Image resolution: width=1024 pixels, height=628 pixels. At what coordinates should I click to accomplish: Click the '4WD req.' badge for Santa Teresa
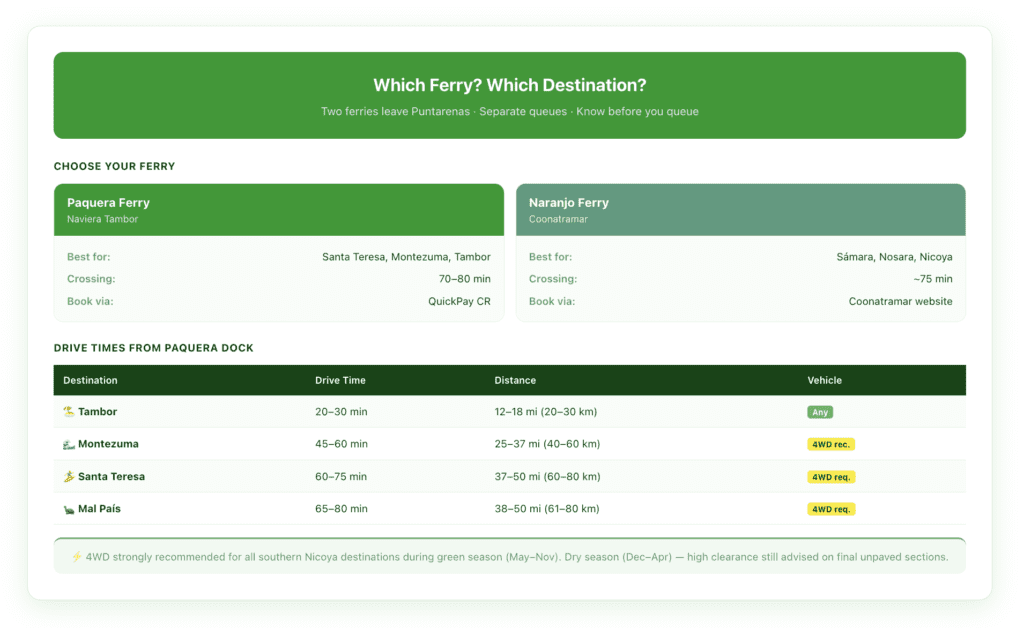coord(831,477)
